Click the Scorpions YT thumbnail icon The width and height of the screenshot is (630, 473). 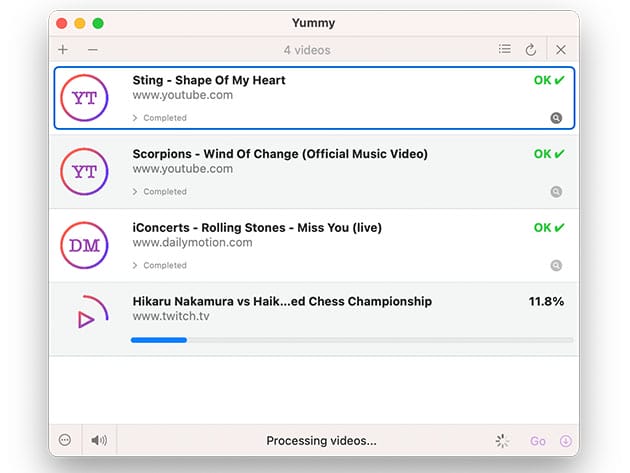coord(85,172)
